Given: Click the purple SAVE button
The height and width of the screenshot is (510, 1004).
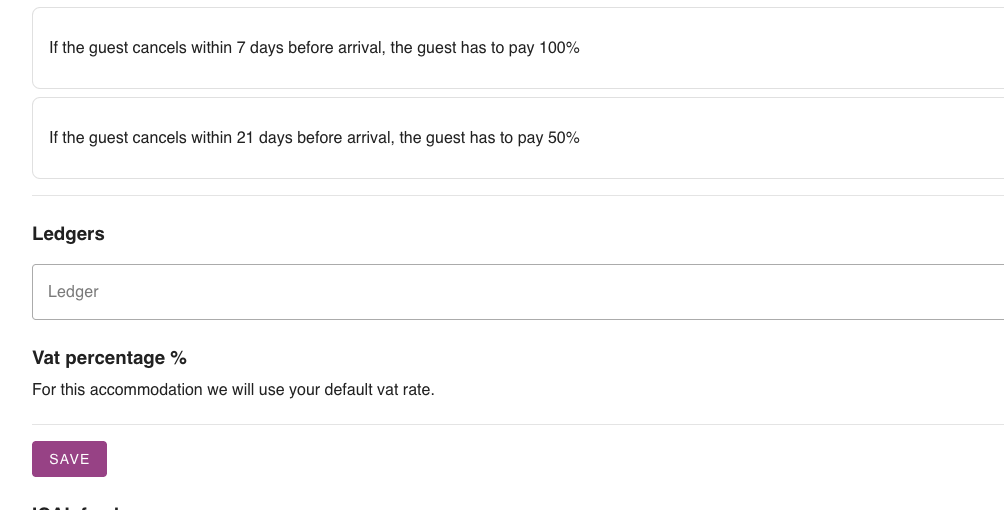Looking at the screenshot, I should (69, 459).
